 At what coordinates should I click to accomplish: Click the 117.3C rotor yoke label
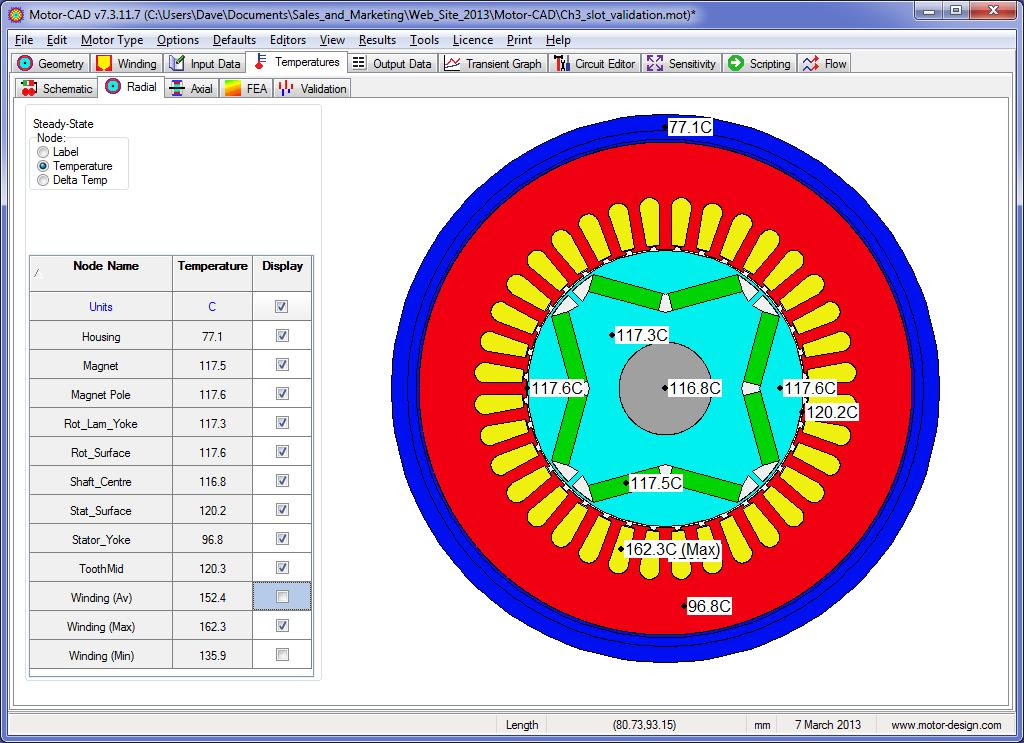(642, 335)
